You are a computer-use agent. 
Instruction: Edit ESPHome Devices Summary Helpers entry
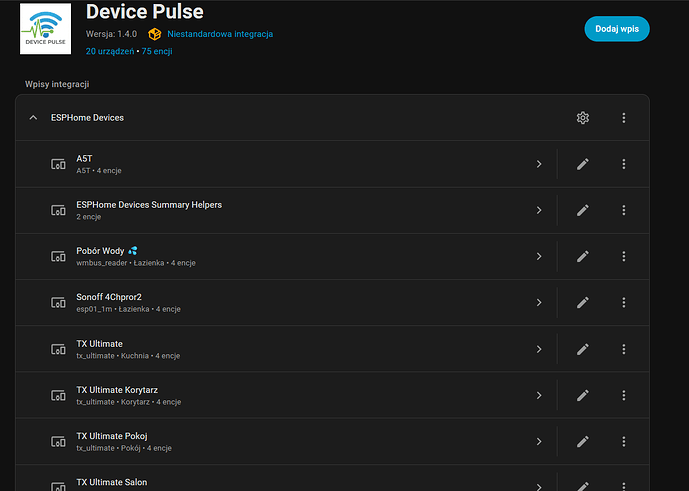[583, 210]
